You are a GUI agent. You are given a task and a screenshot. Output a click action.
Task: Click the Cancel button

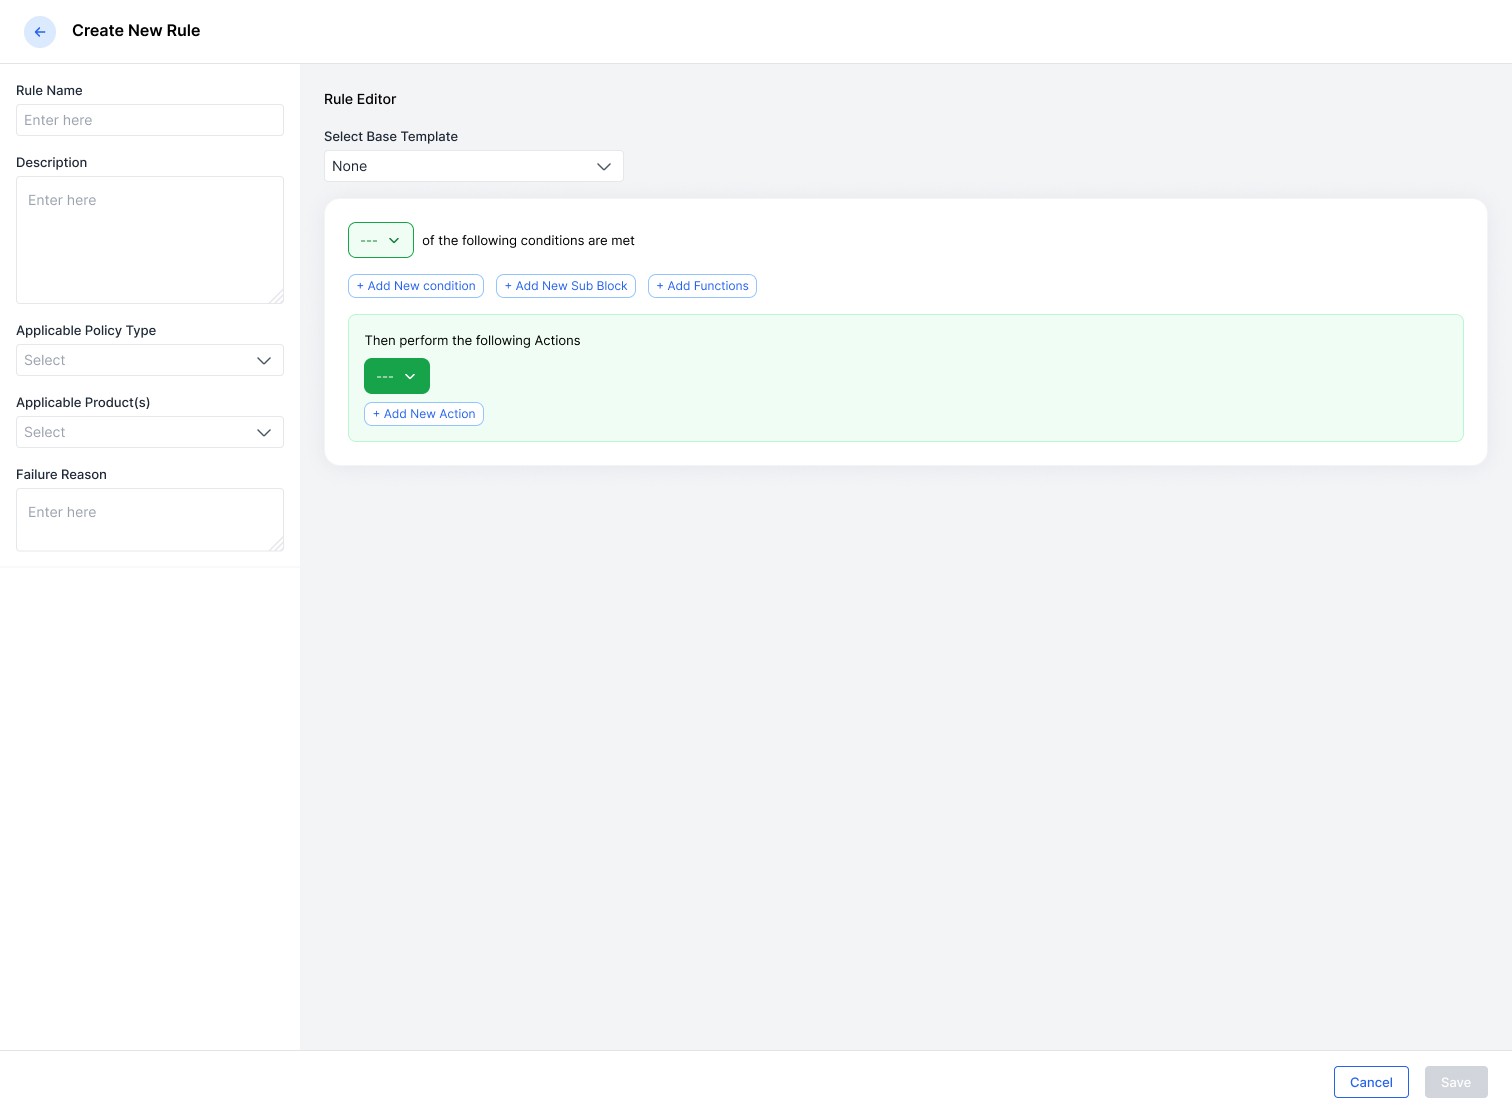click(x=1371, y=1082)
